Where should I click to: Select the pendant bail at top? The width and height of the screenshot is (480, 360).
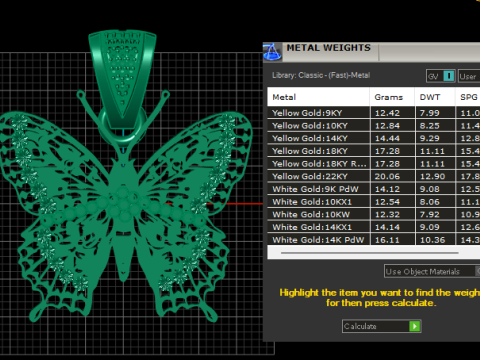(x=122, y=78)
